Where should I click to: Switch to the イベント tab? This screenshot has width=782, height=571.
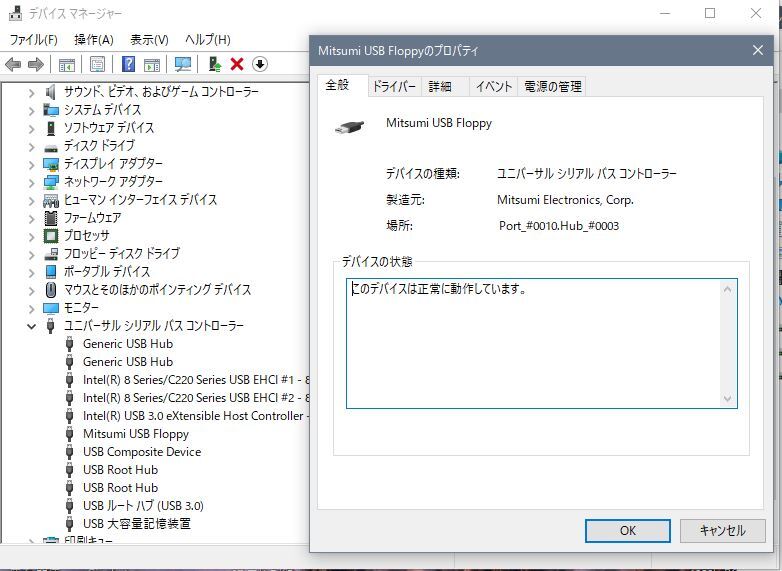493,87
